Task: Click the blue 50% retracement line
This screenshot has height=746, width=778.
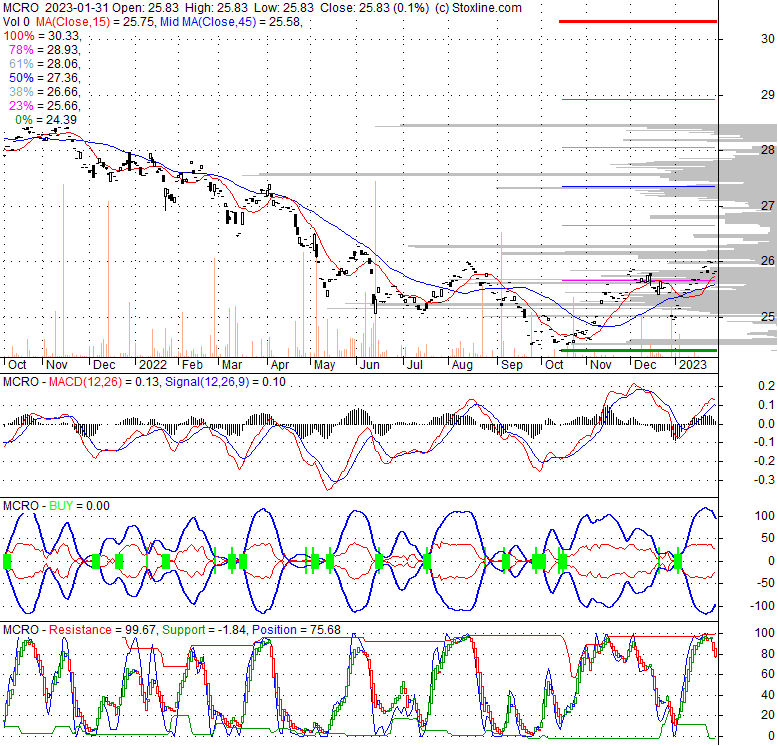Action: (638, 186)
